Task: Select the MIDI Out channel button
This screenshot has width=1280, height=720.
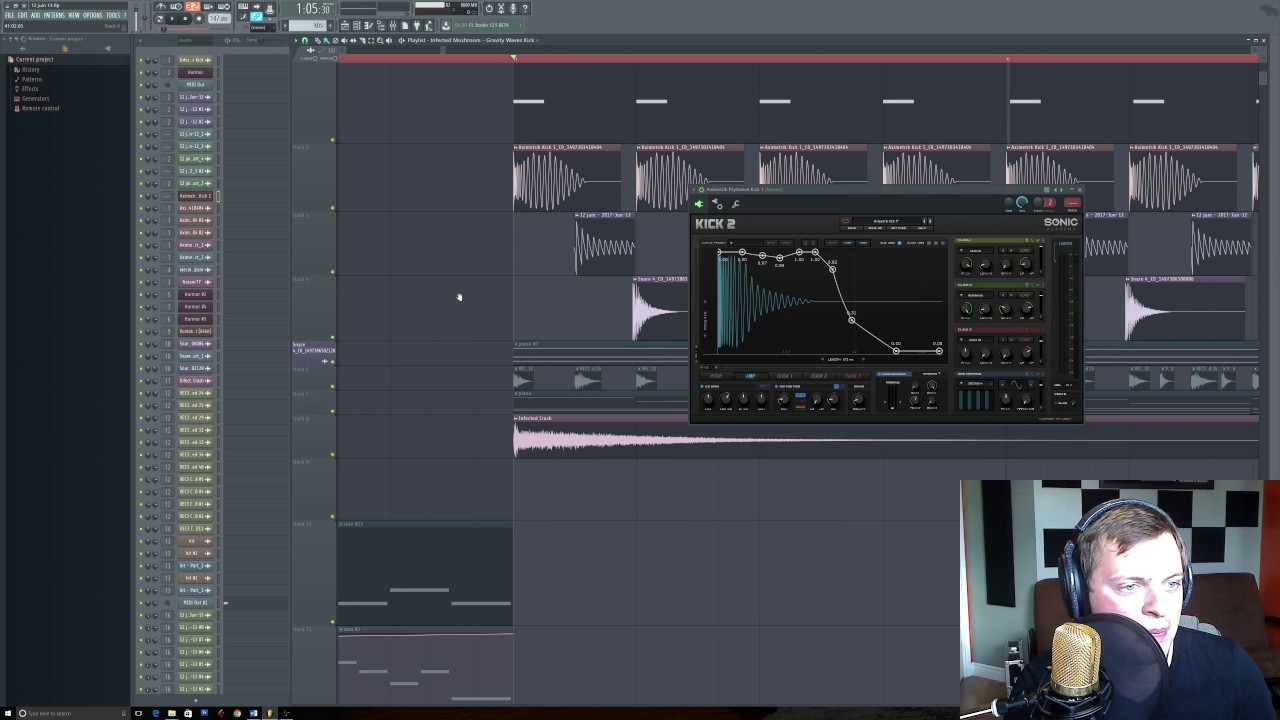Action: [x=195, y=84]
